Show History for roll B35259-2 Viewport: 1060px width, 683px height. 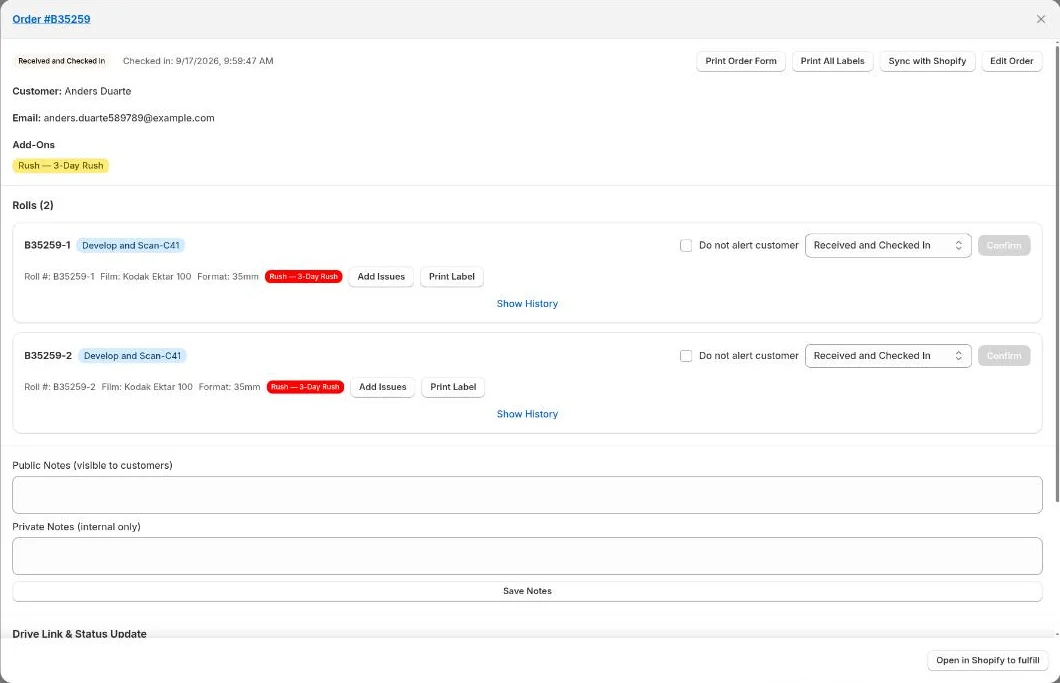[x=527, y=414]
